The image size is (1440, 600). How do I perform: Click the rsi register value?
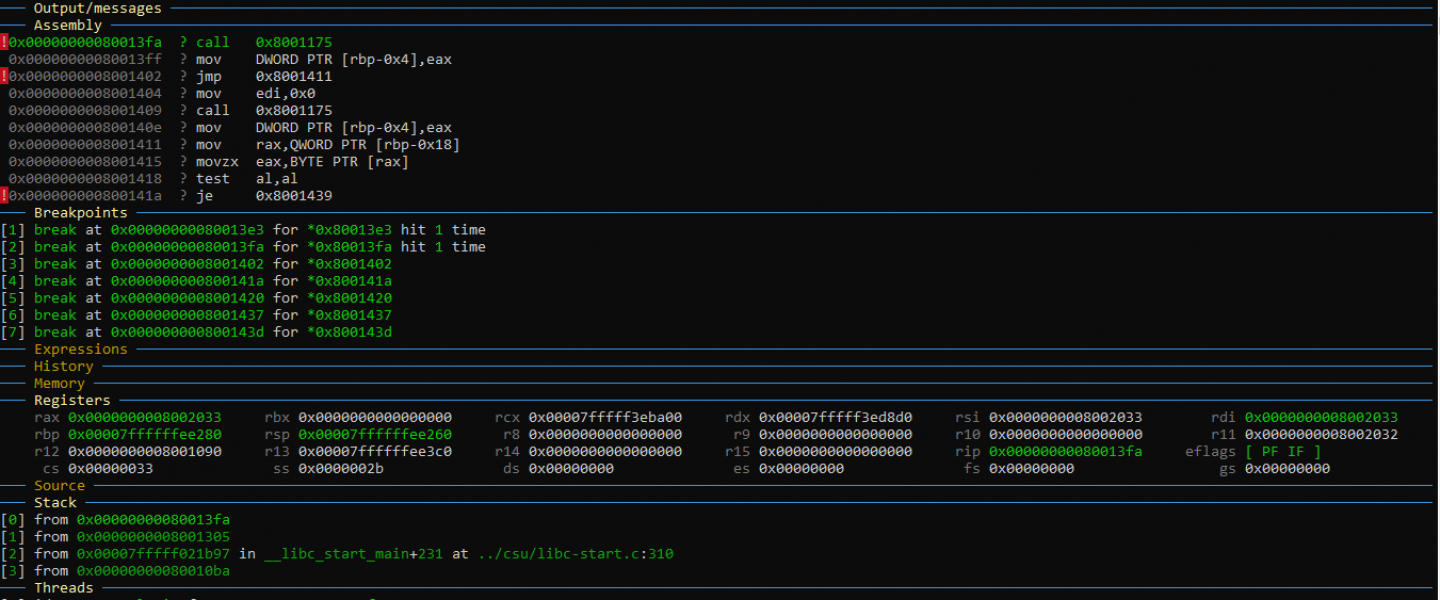point(1066,417)
